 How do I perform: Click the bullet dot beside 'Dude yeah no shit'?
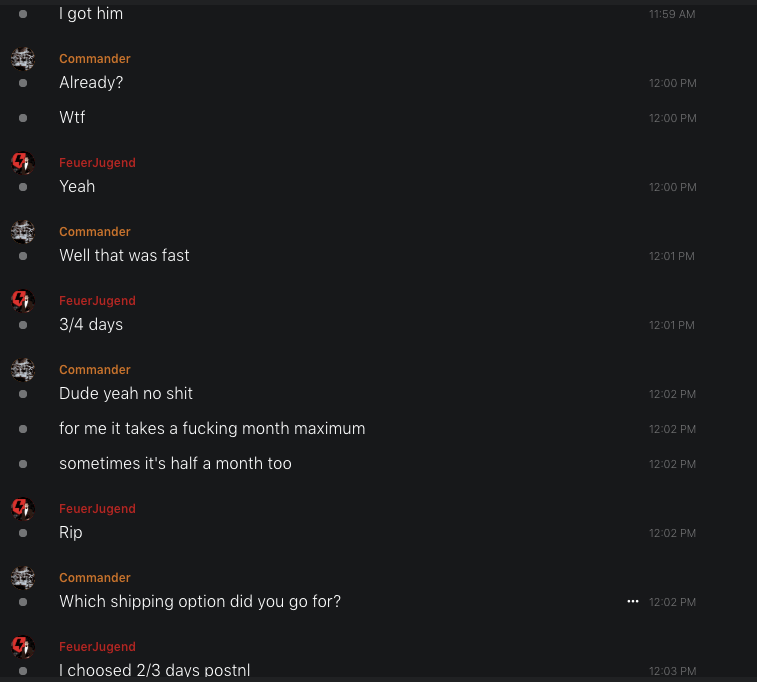pos(23,394)
